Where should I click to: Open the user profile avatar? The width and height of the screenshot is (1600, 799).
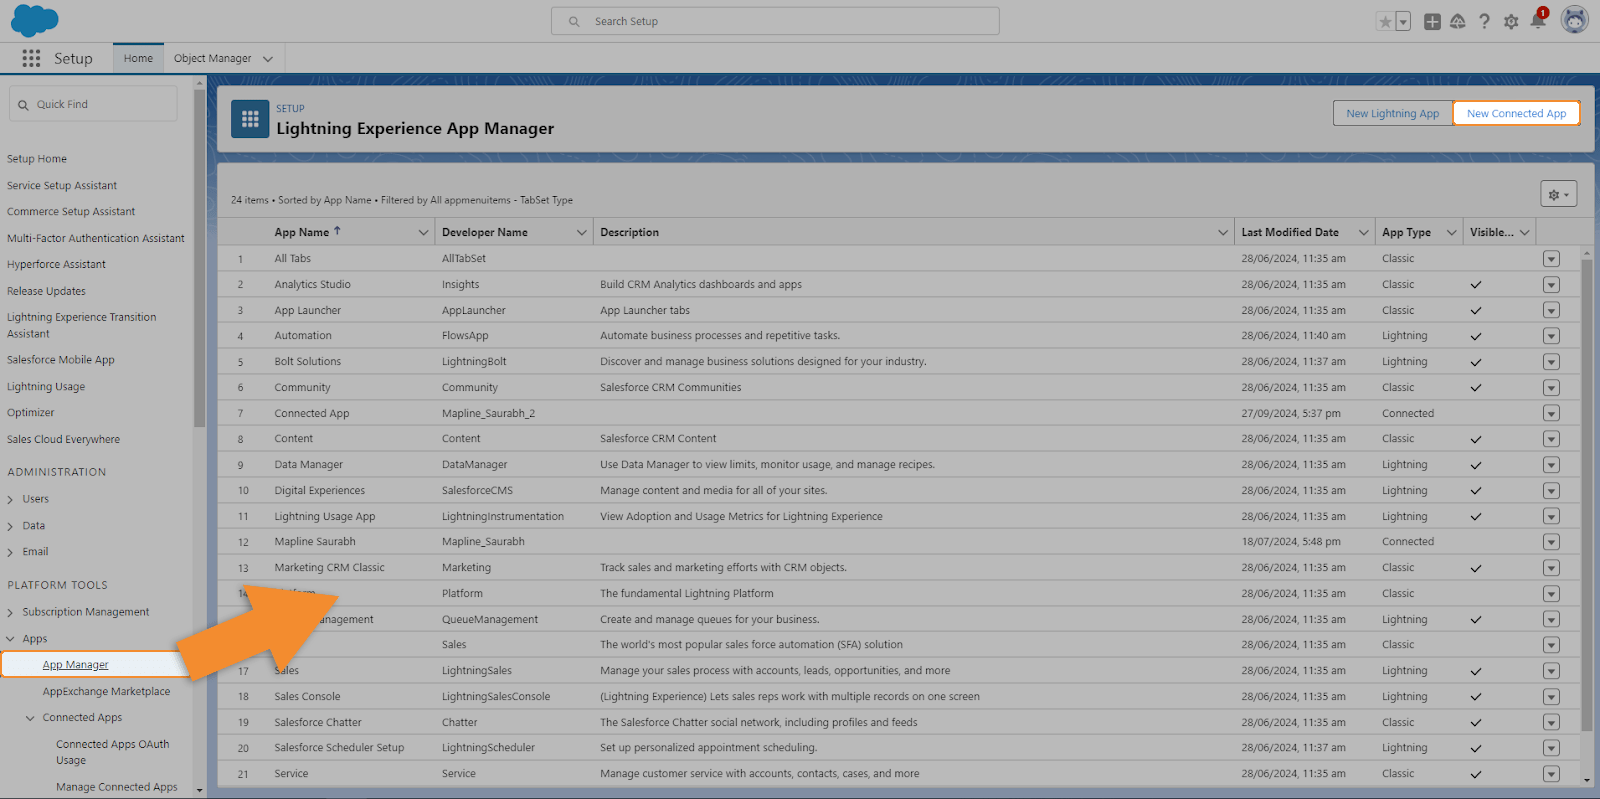pos(1575,20)
